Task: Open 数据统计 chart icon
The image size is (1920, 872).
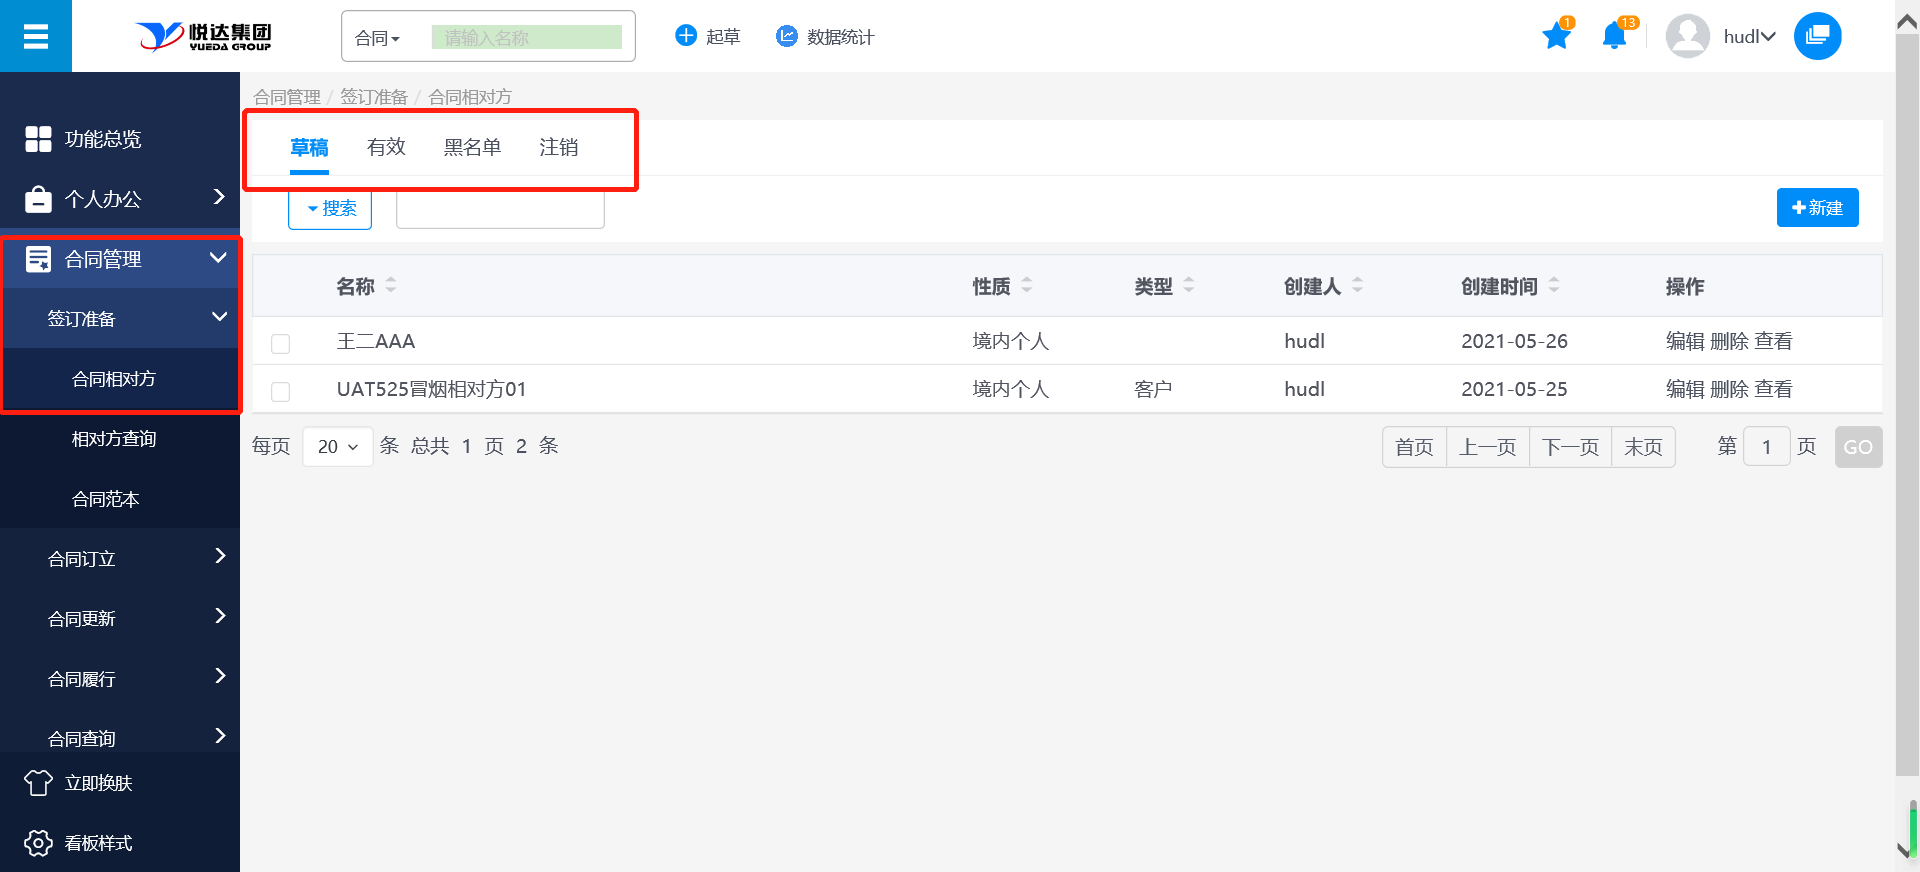Action: [787, 36]
